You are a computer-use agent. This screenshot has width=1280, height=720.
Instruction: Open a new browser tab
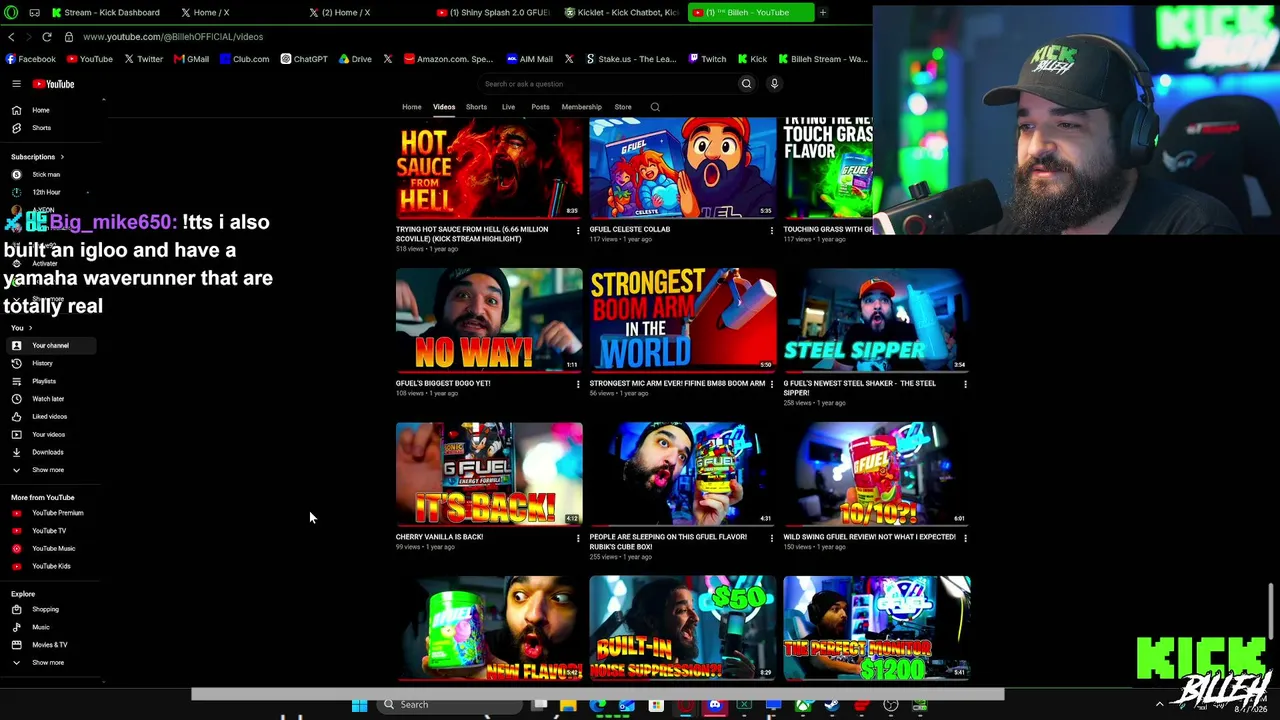(x=822, y=13)
